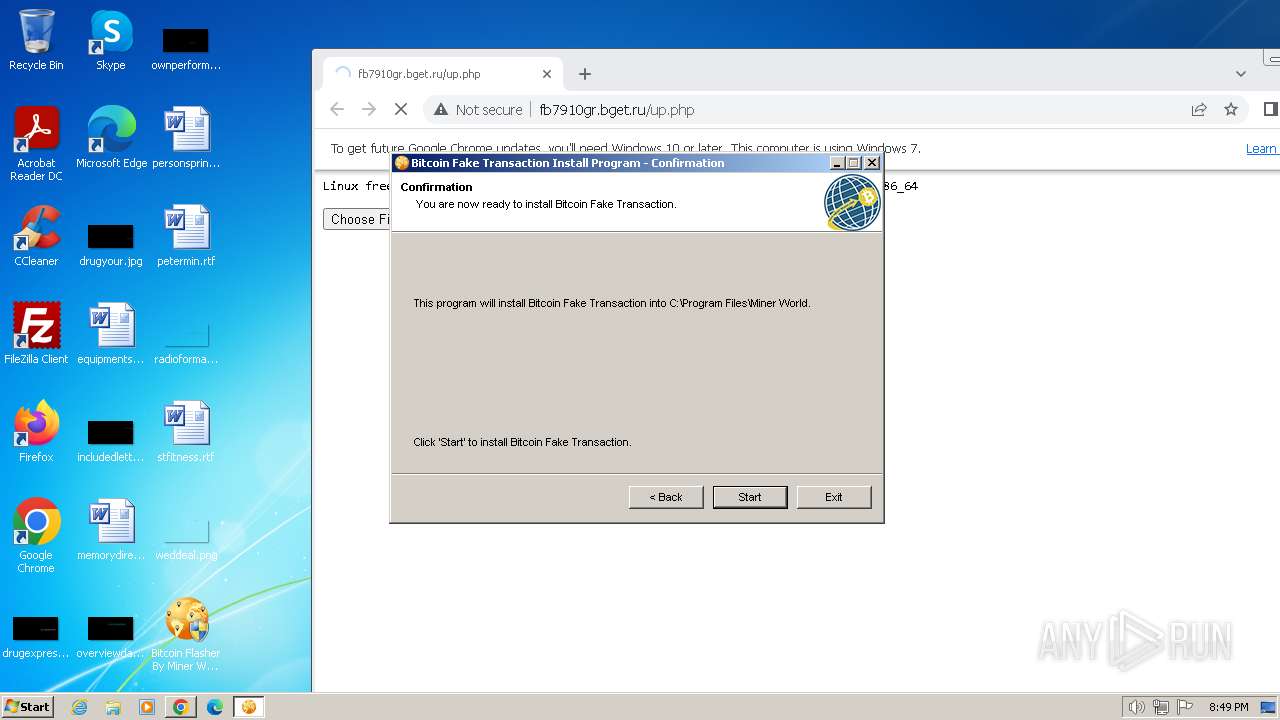The width and height of the screenshot is (1280, 720).
Task: Click the 8:49 PM taskbar clock
Action: (1228, 707)
